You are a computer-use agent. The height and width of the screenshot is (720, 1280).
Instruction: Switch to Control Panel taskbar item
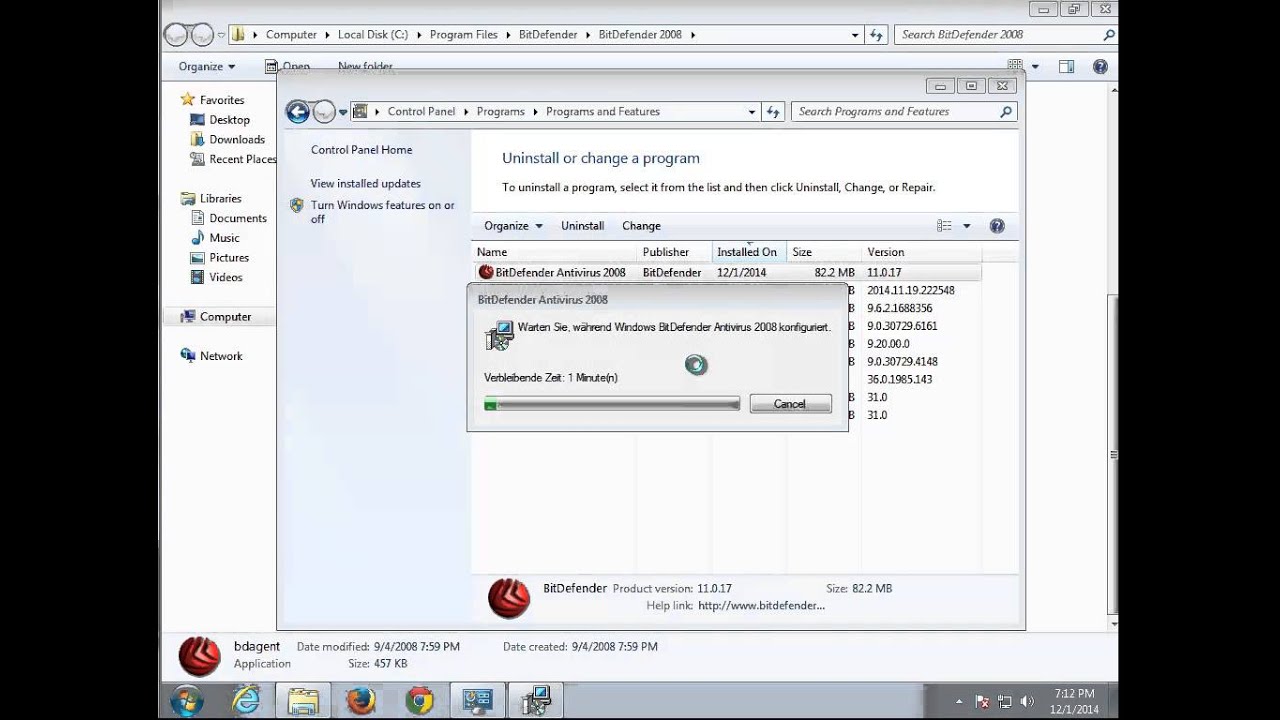[x=478, y=701]
